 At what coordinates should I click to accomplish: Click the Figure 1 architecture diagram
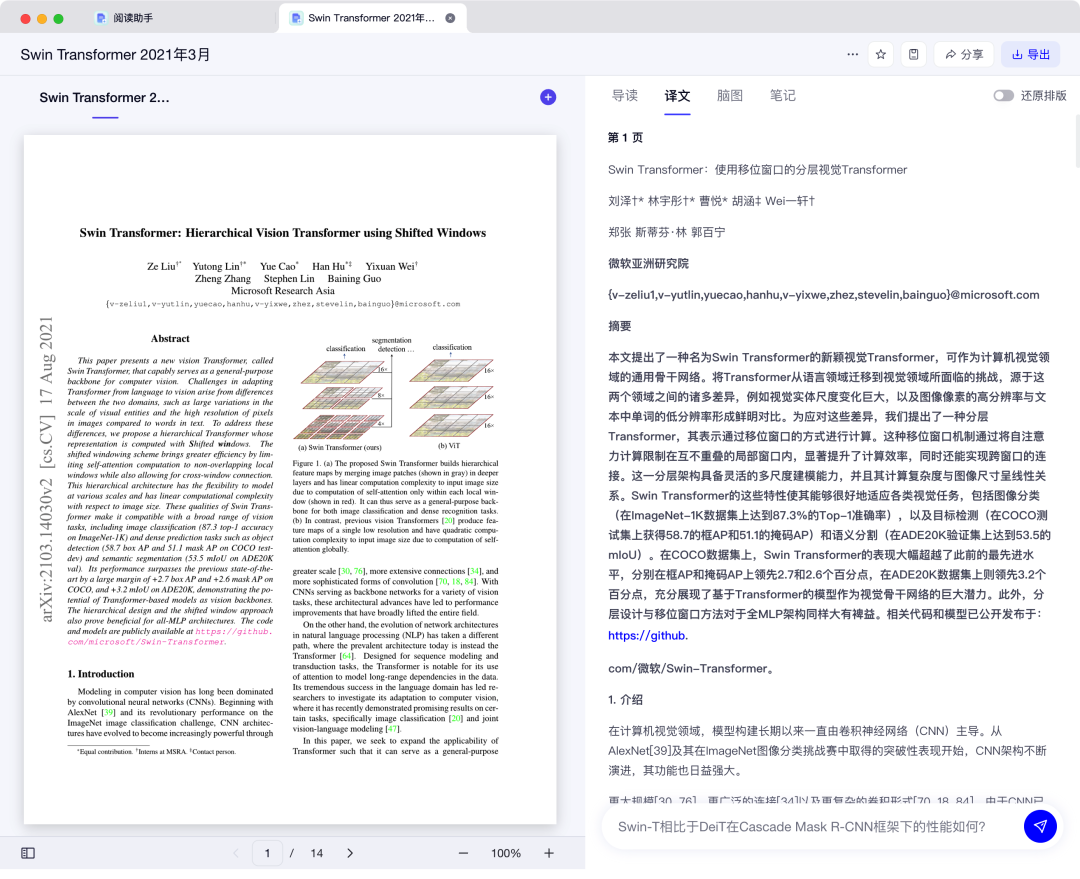tap(395, 394)
